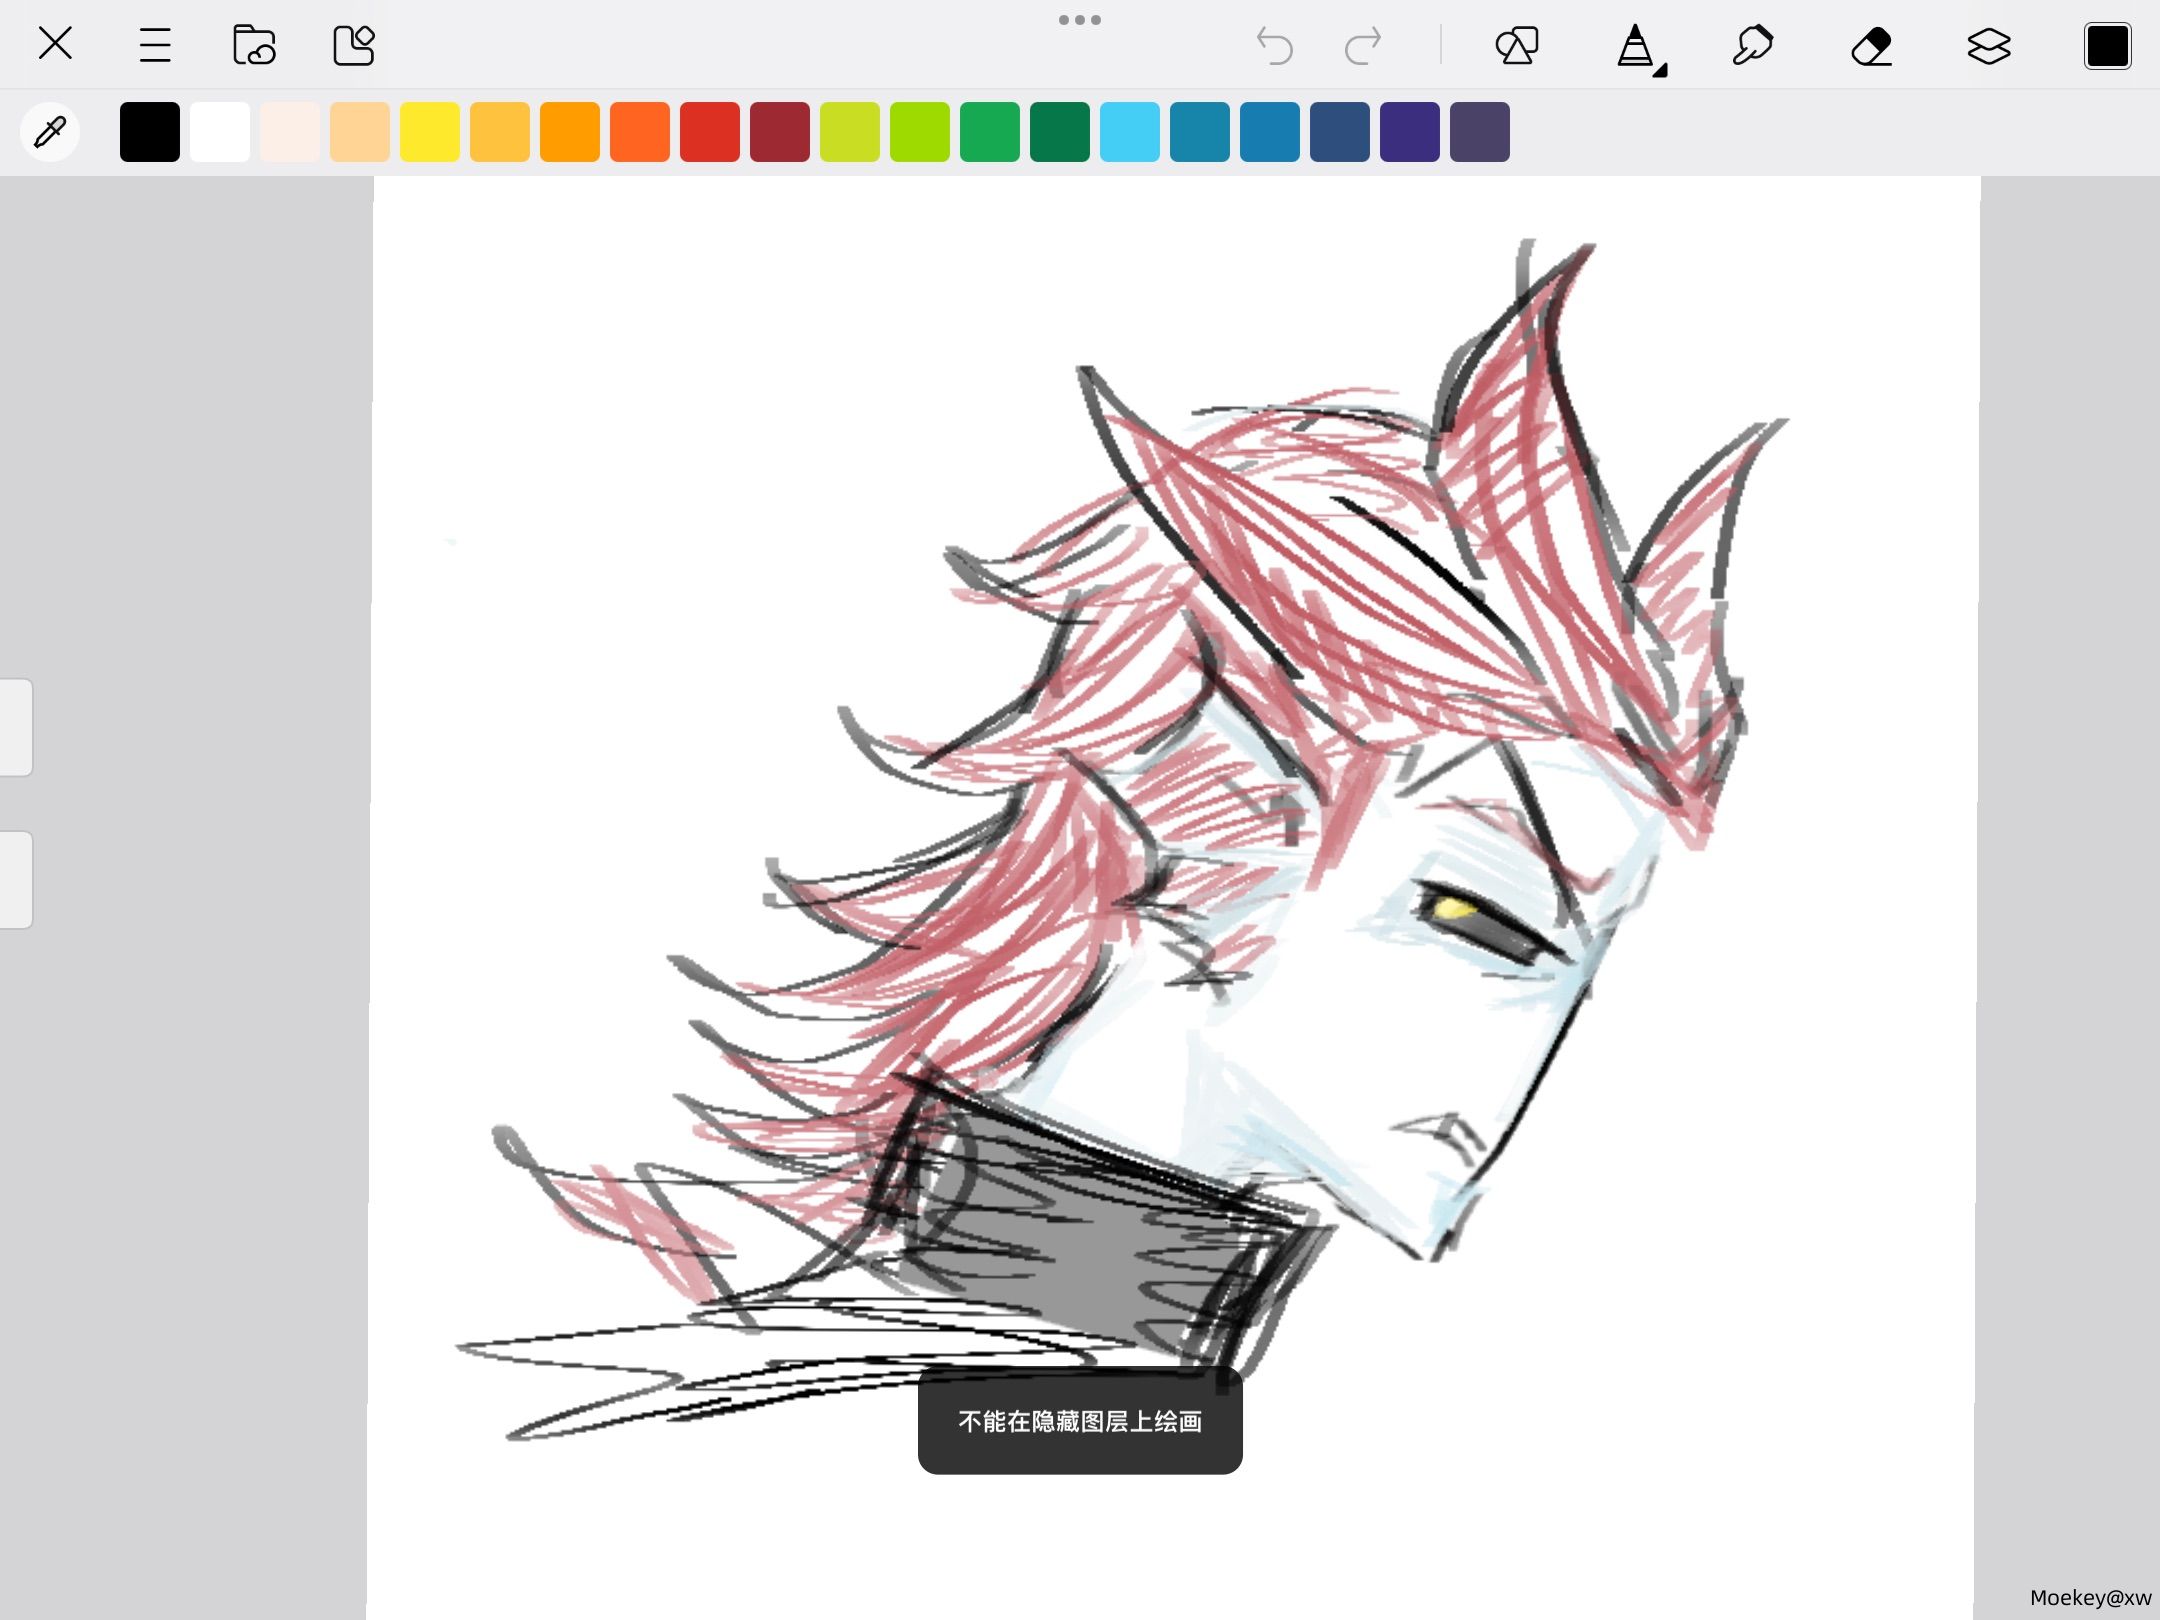Choose the yellow color swatch
Image resolution: width=2160 pixels, height=1620 pixels.
click(x=430, y=131)
